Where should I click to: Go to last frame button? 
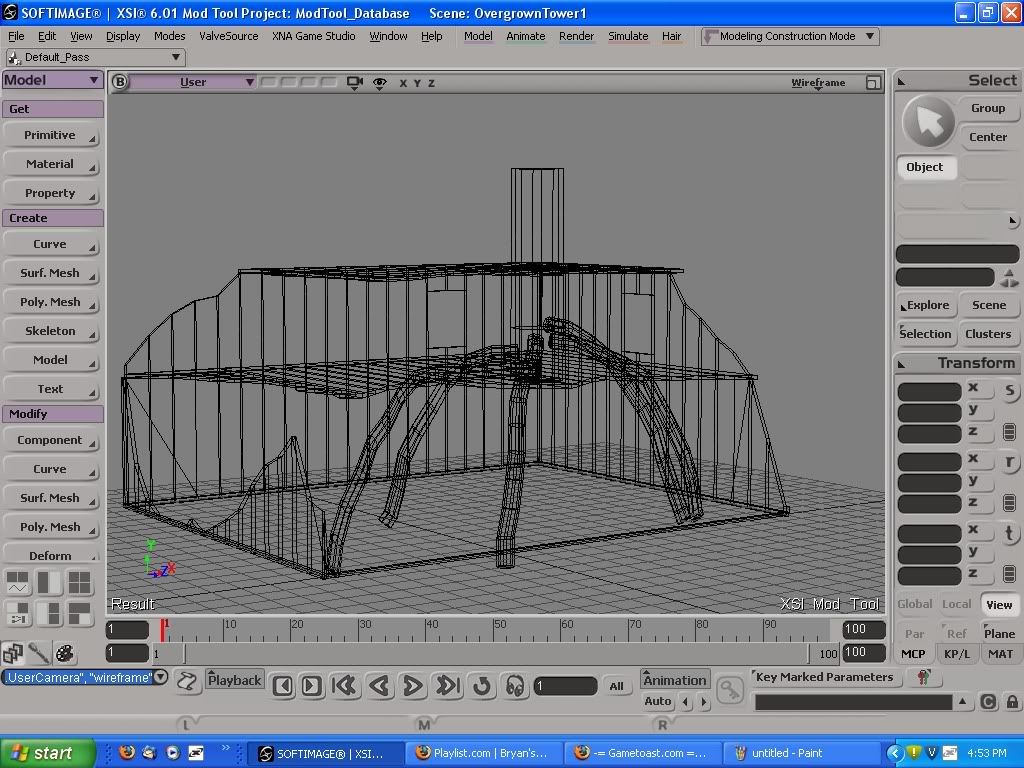point(447,686)
